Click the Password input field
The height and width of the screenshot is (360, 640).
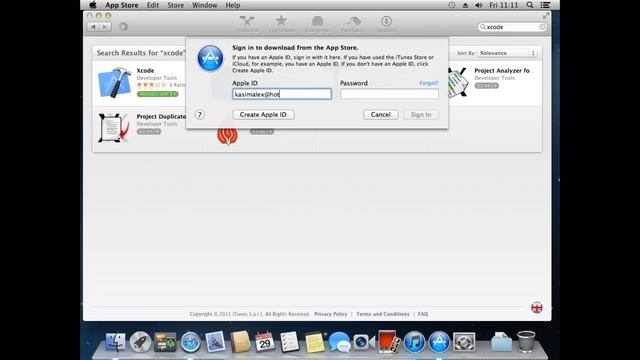click(x=389, y=94)
